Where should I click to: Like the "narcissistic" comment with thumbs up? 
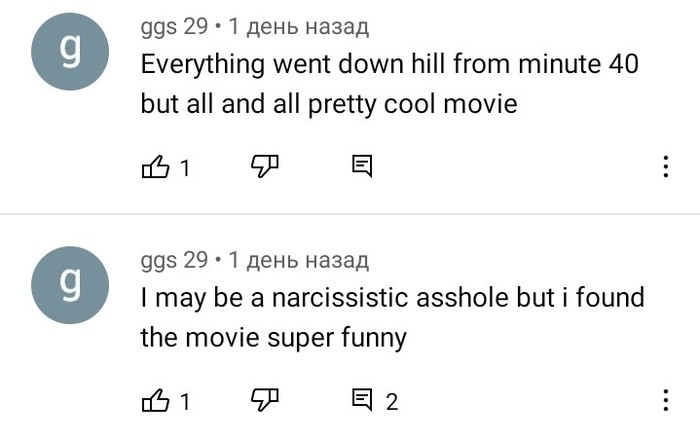coord(155,402)
